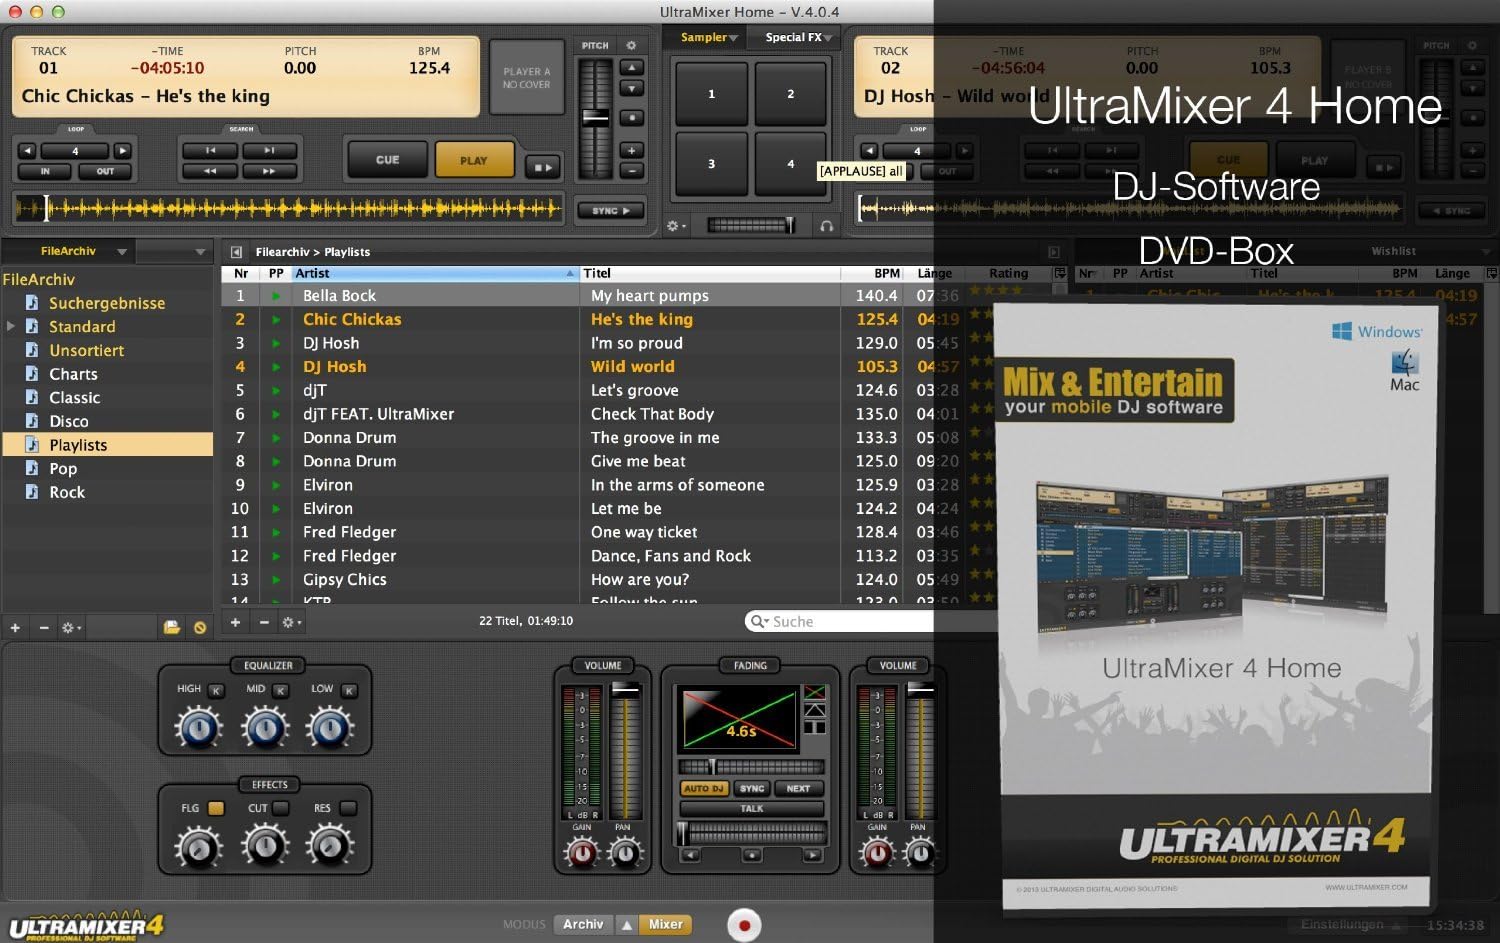The width and height of the screenshot is (1500, 943).
Task: Click inside the Suche search field
Action: point(840,621)
